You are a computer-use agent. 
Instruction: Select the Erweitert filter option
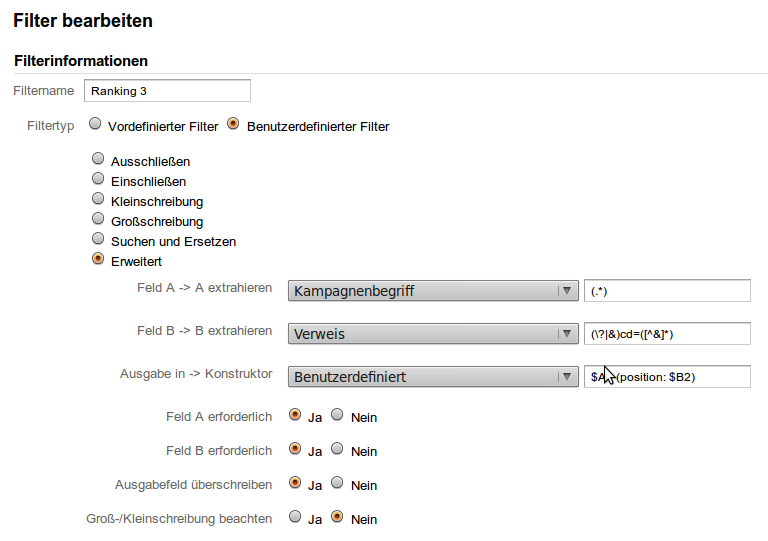pyautogui.click(x=98, y=259)
